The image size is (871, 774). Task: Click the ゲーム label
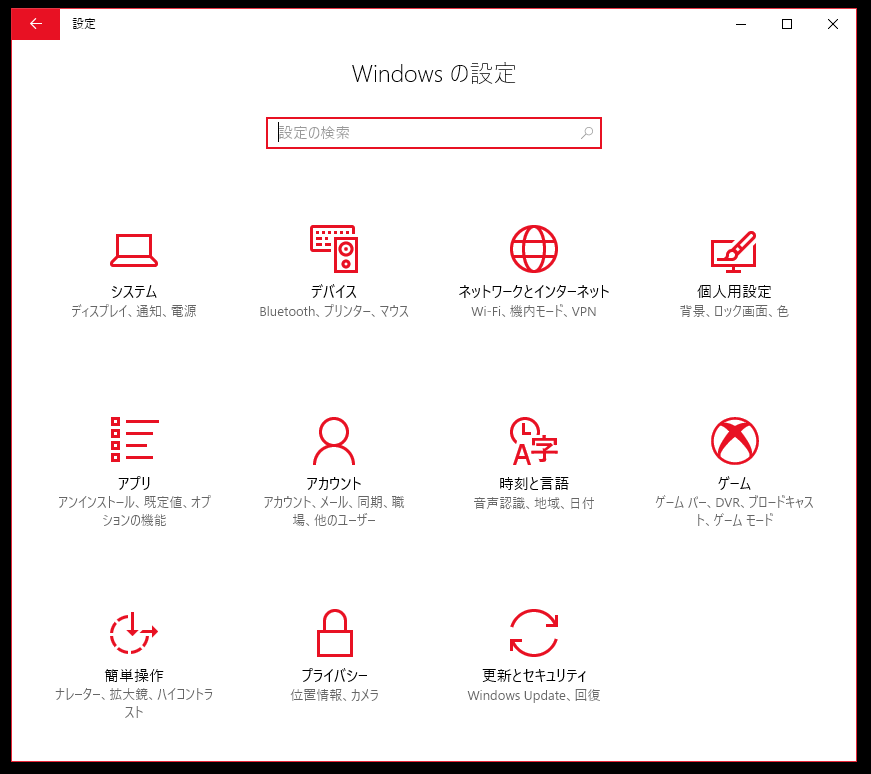coord(734,483)
